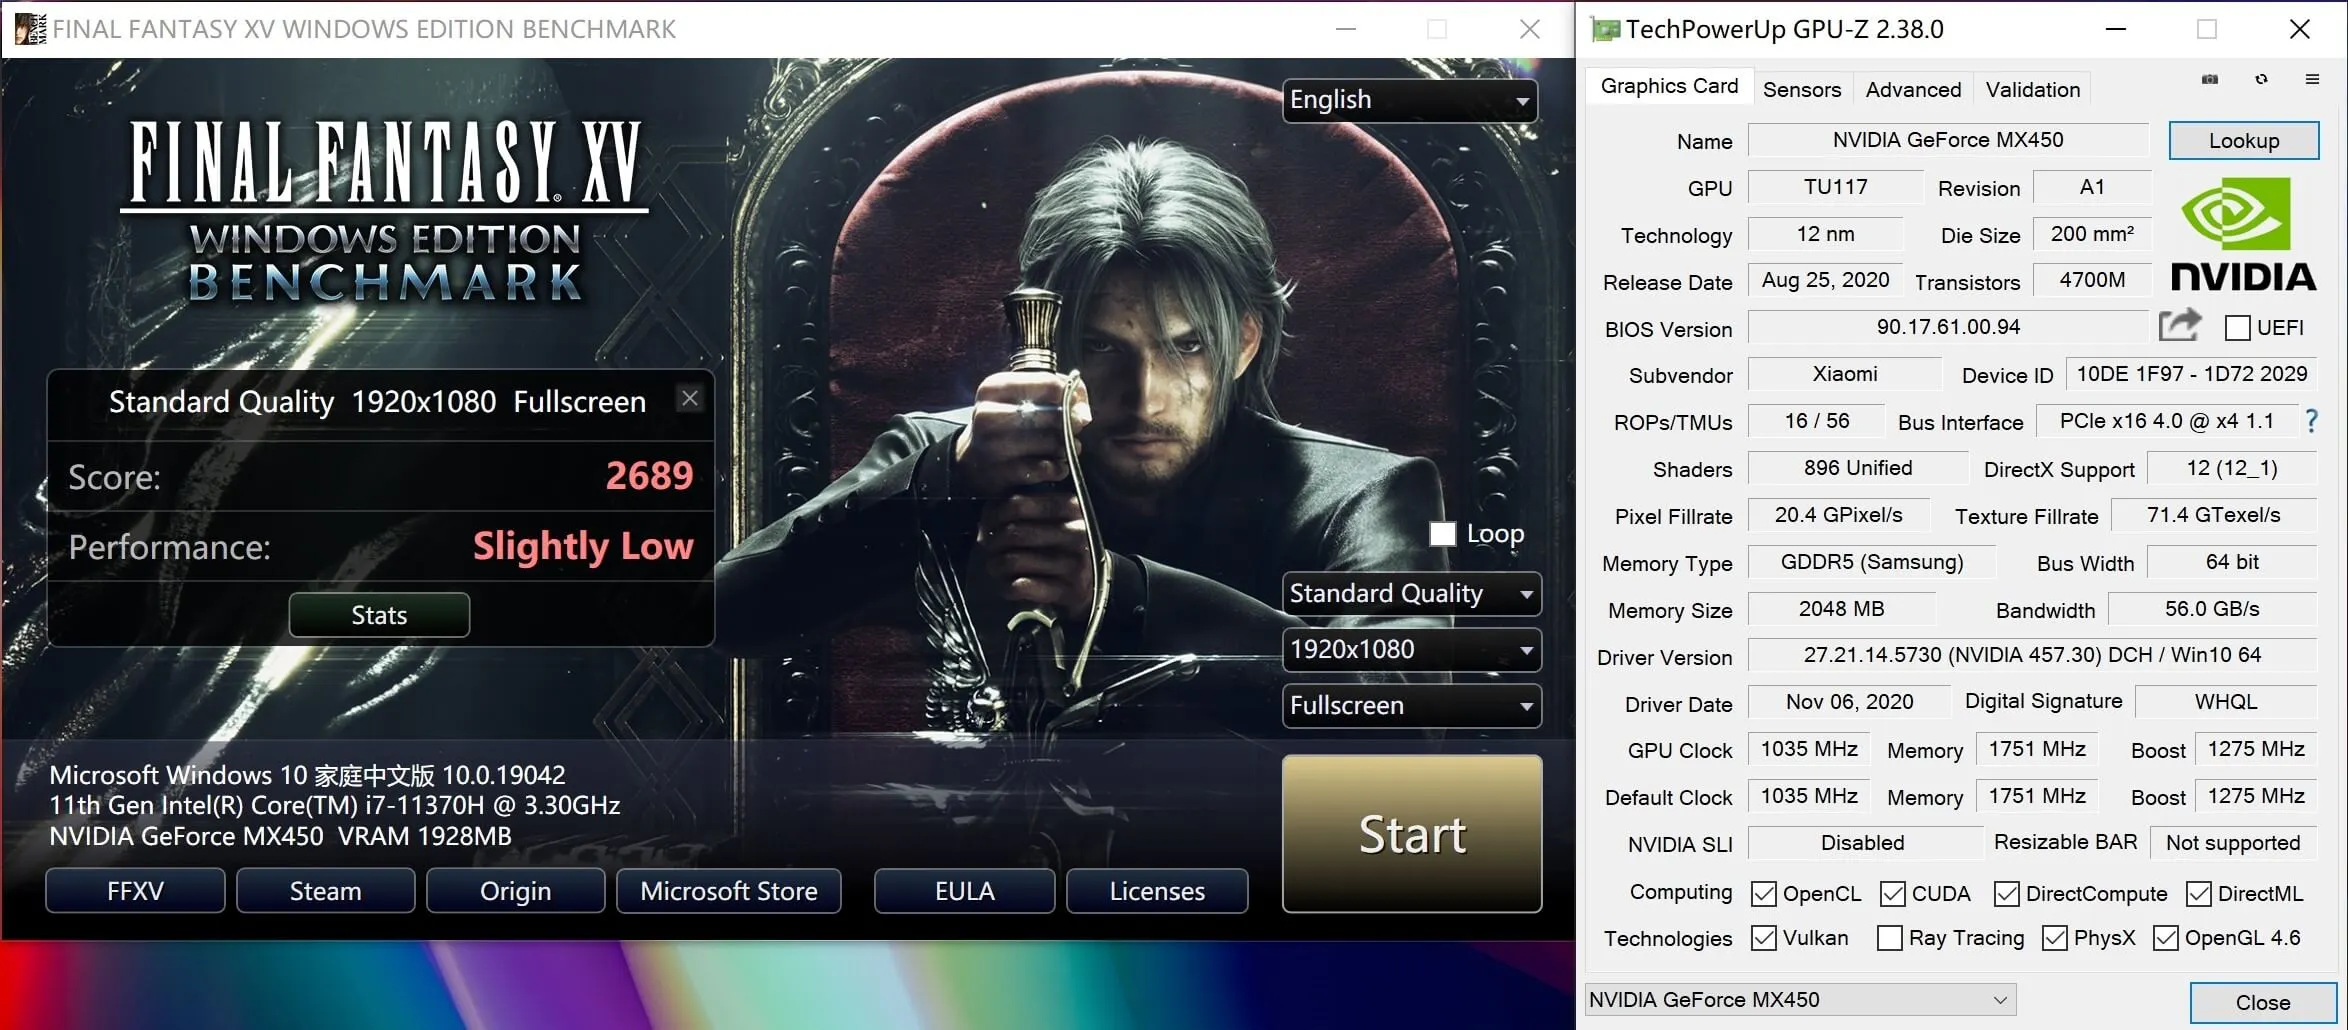Click the Microsoft Store button
The height and width of the screenshot is (1030, 2348).
point(728,891)
